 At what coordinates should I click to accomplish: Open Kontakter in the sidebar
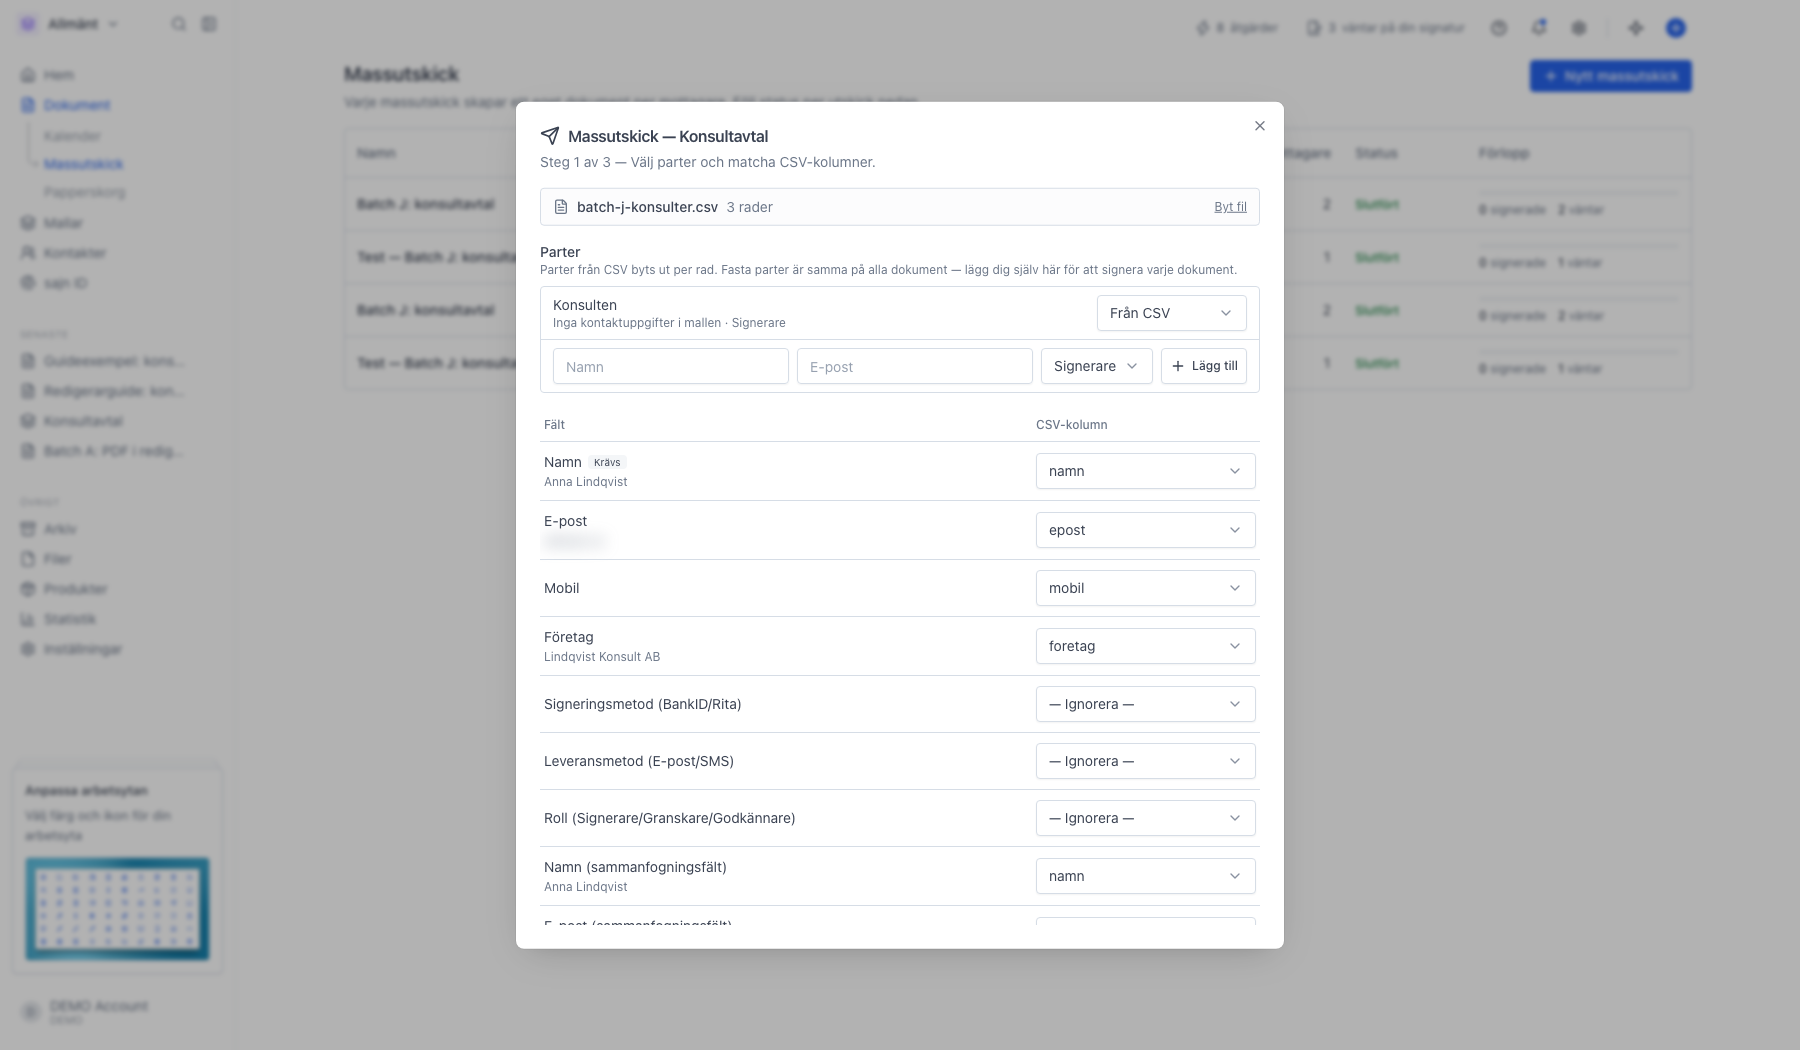(x=63, y=253)
